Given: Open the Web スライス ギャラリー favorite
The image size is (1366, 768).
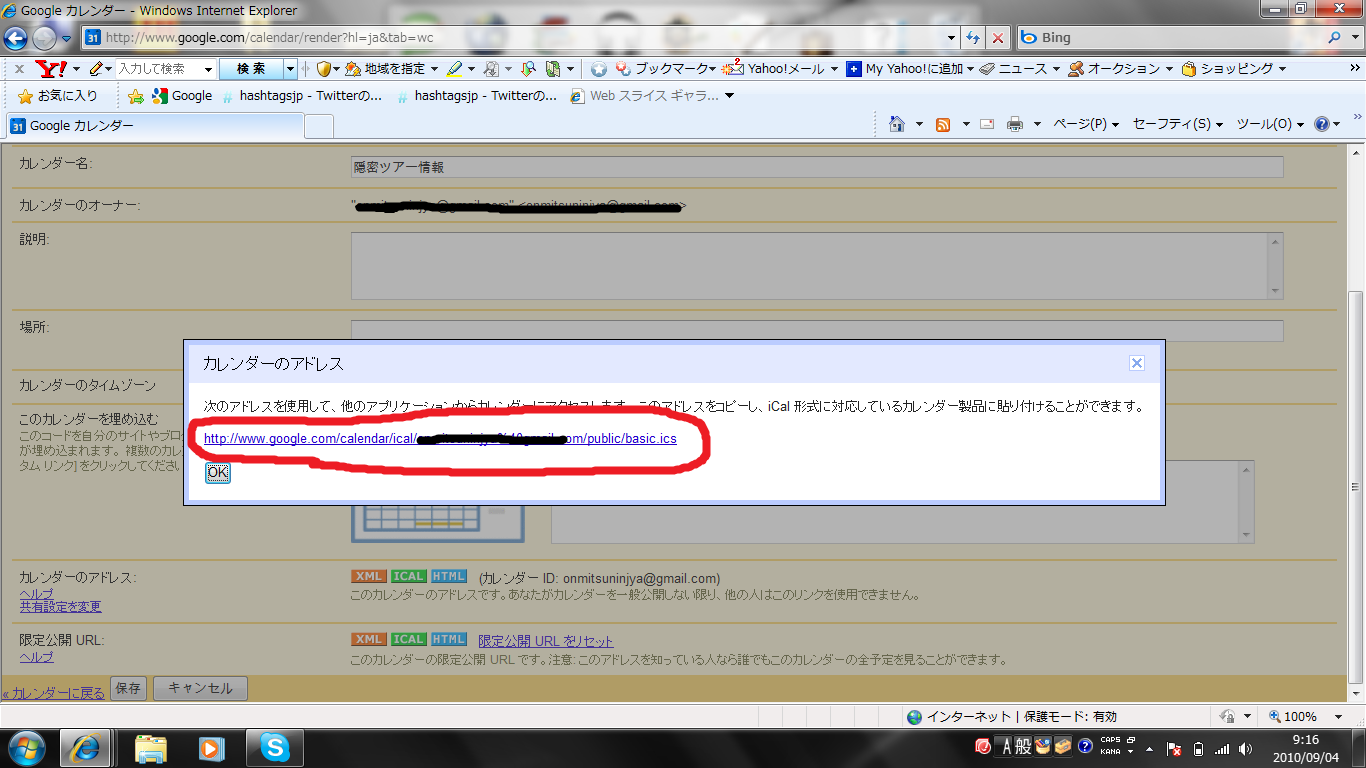Looking at the screenshot, I should coord(644,96).
